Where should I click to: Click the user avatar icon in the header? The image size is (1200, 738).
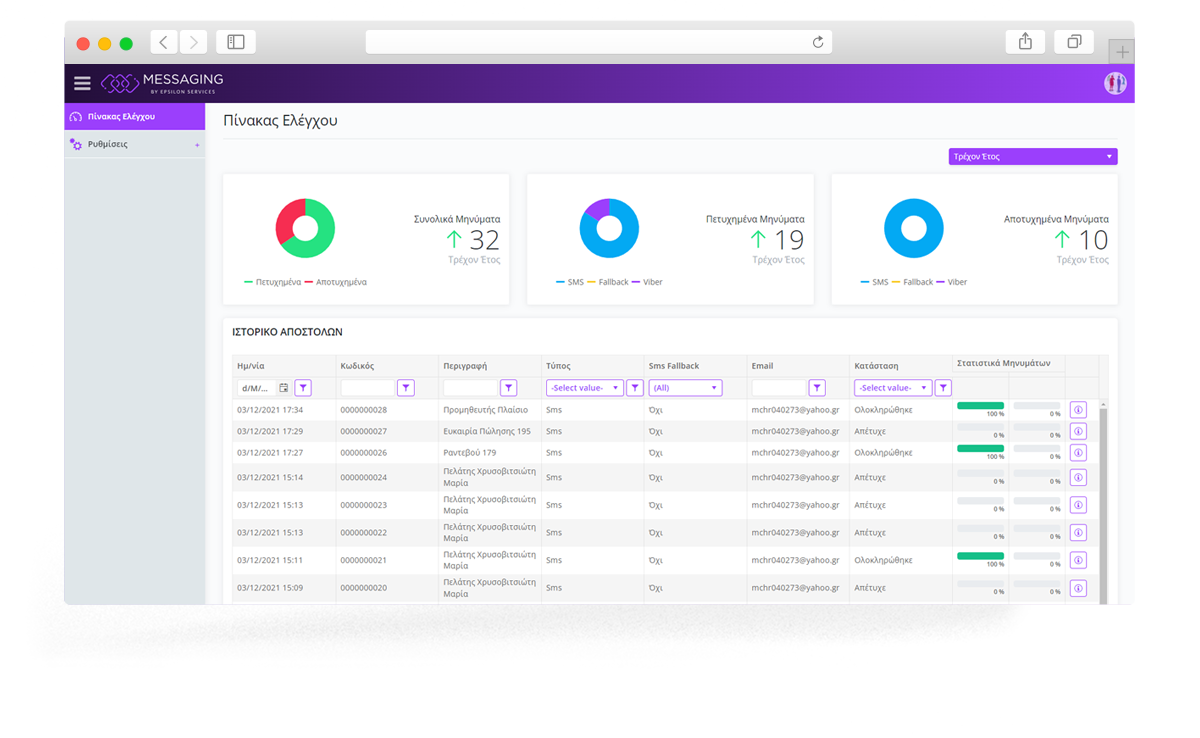[x=1114, y=84]
